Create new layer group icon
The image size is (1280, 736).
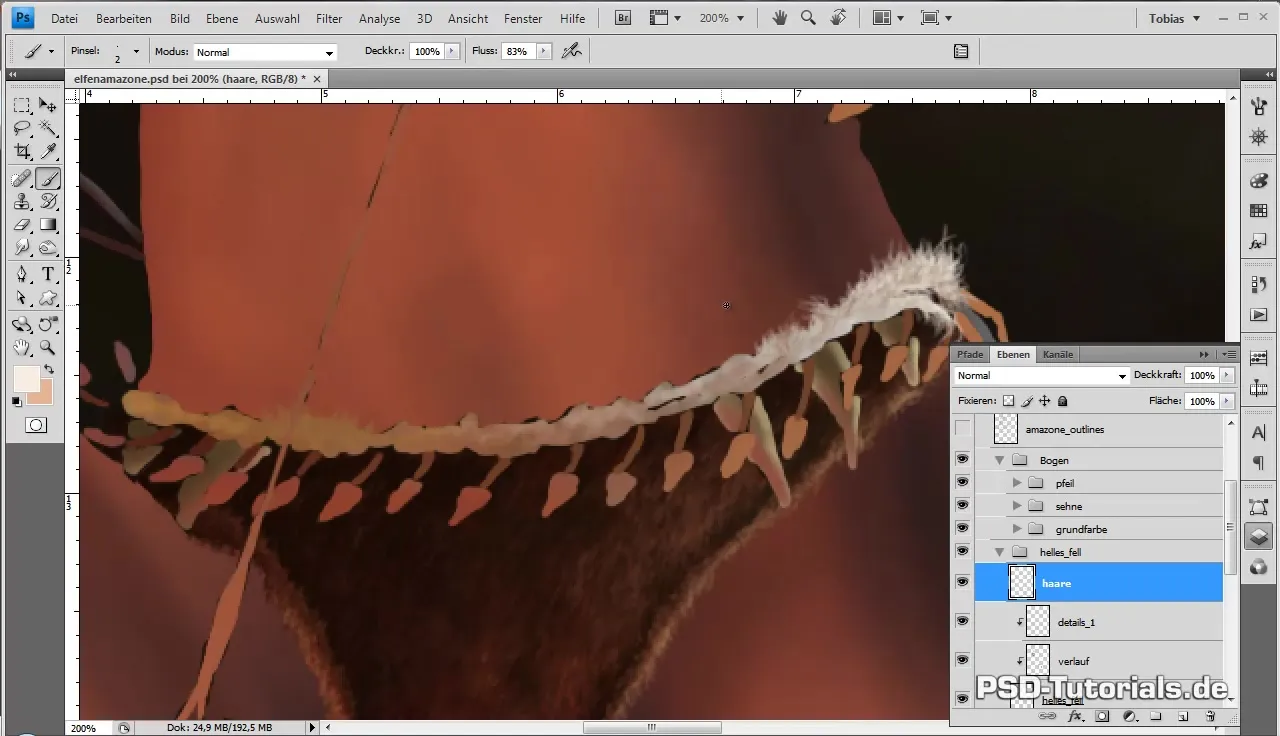click(x=1155, y=717)
